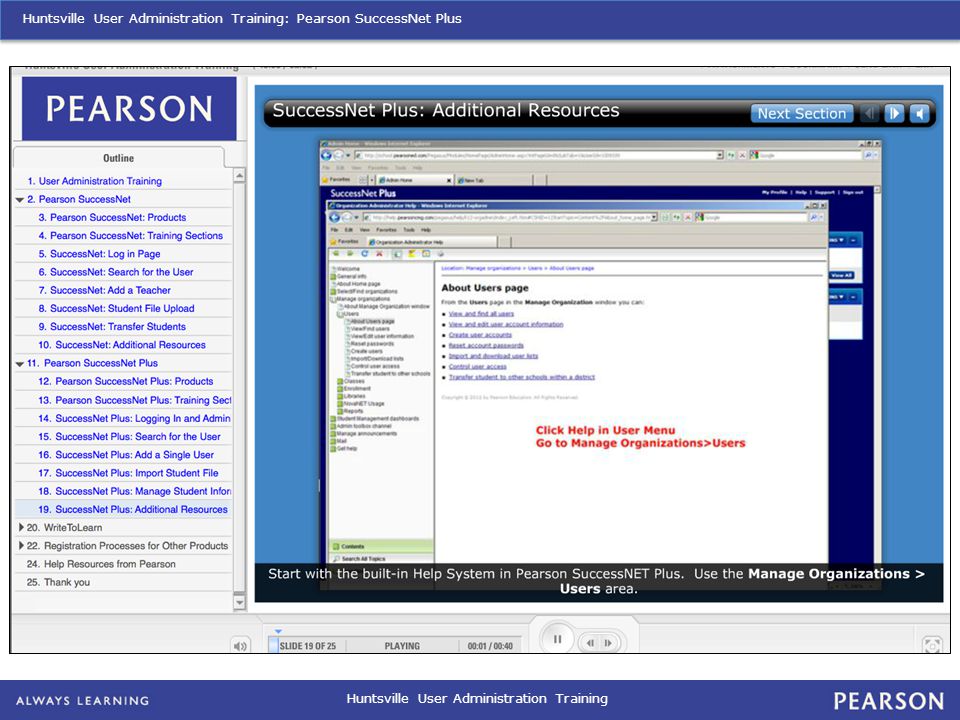
Task: Click 'Control user access' help link
Action: 478,367
